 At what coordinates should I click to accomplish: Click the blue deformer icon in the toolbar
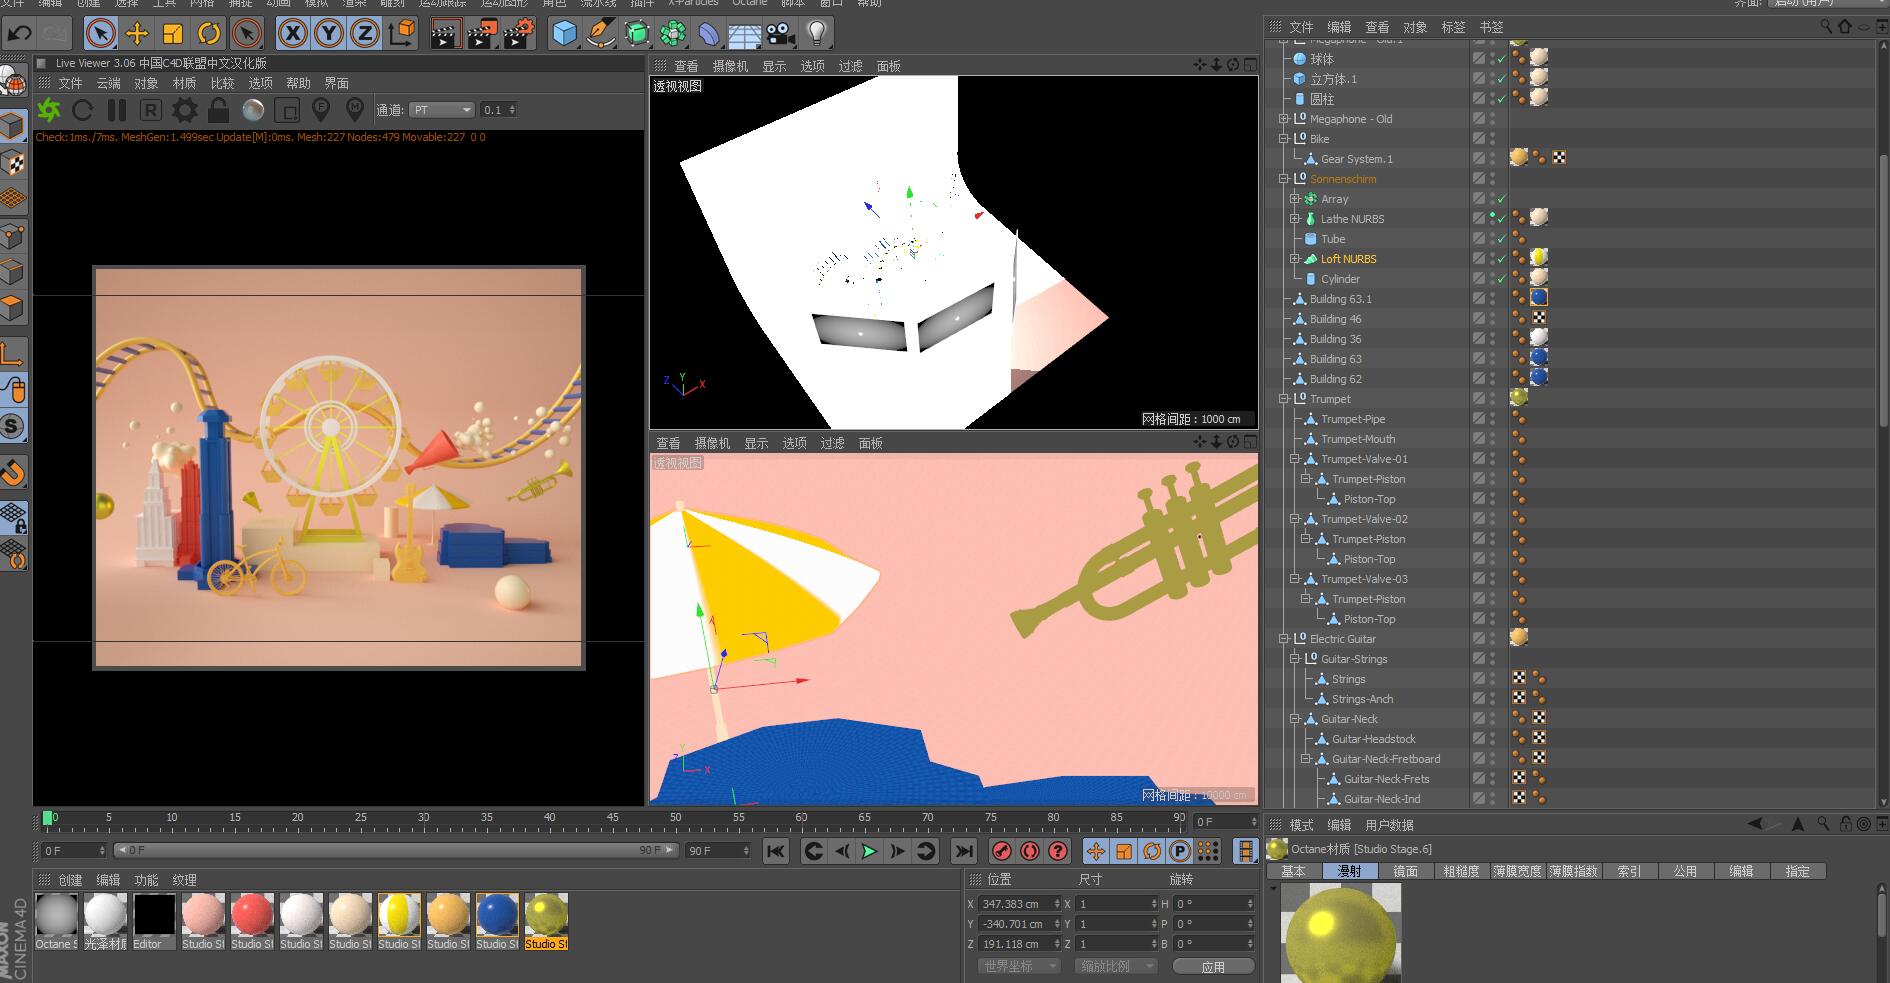pos(709,34)
